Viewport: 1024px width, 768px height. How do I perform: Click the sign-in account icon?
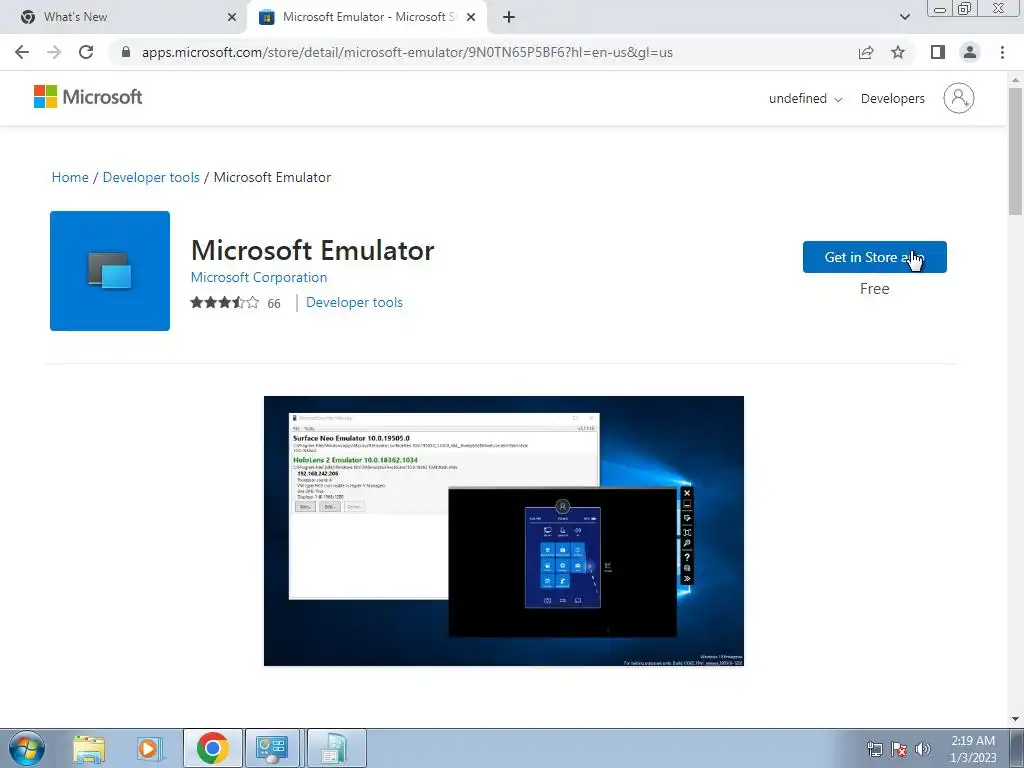coord(959,98)
